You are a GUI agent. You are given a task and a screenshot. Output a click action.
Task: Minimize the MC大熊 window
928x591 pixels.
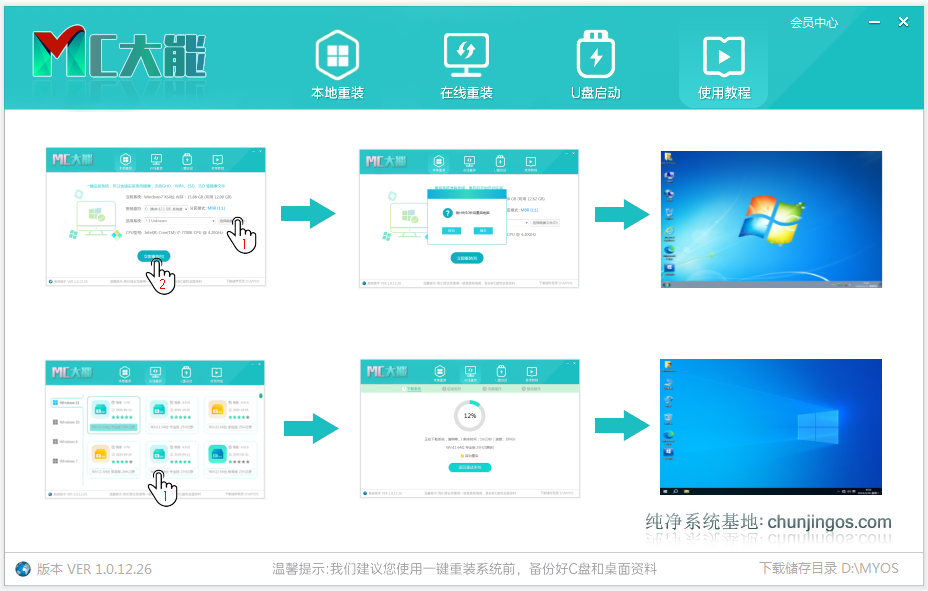point(873,21)
